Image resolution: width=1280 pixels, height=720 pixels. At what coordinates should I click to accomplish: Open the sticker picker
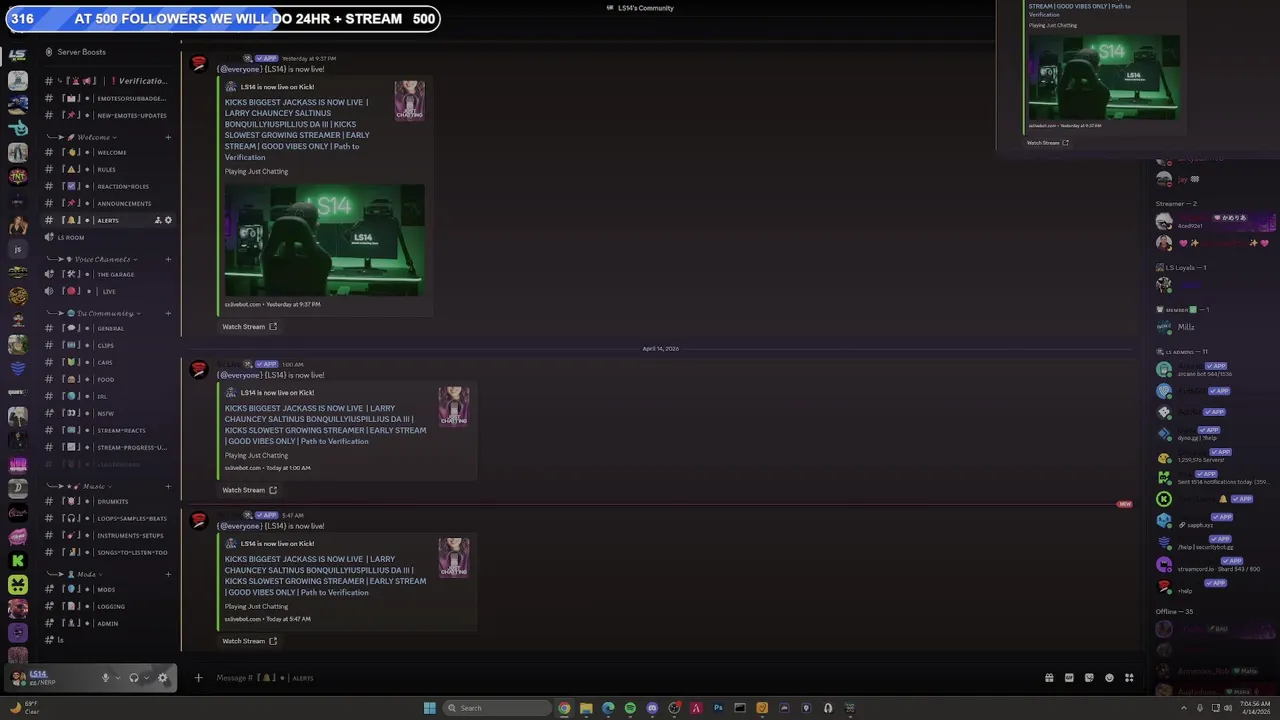click(1089, 678)
